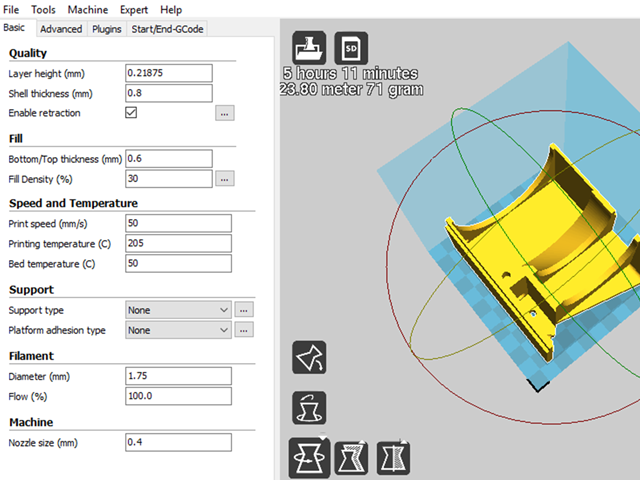Click the Bottom/Top thickness input field
The image size is (640, 480).
[x=169, y=158]
